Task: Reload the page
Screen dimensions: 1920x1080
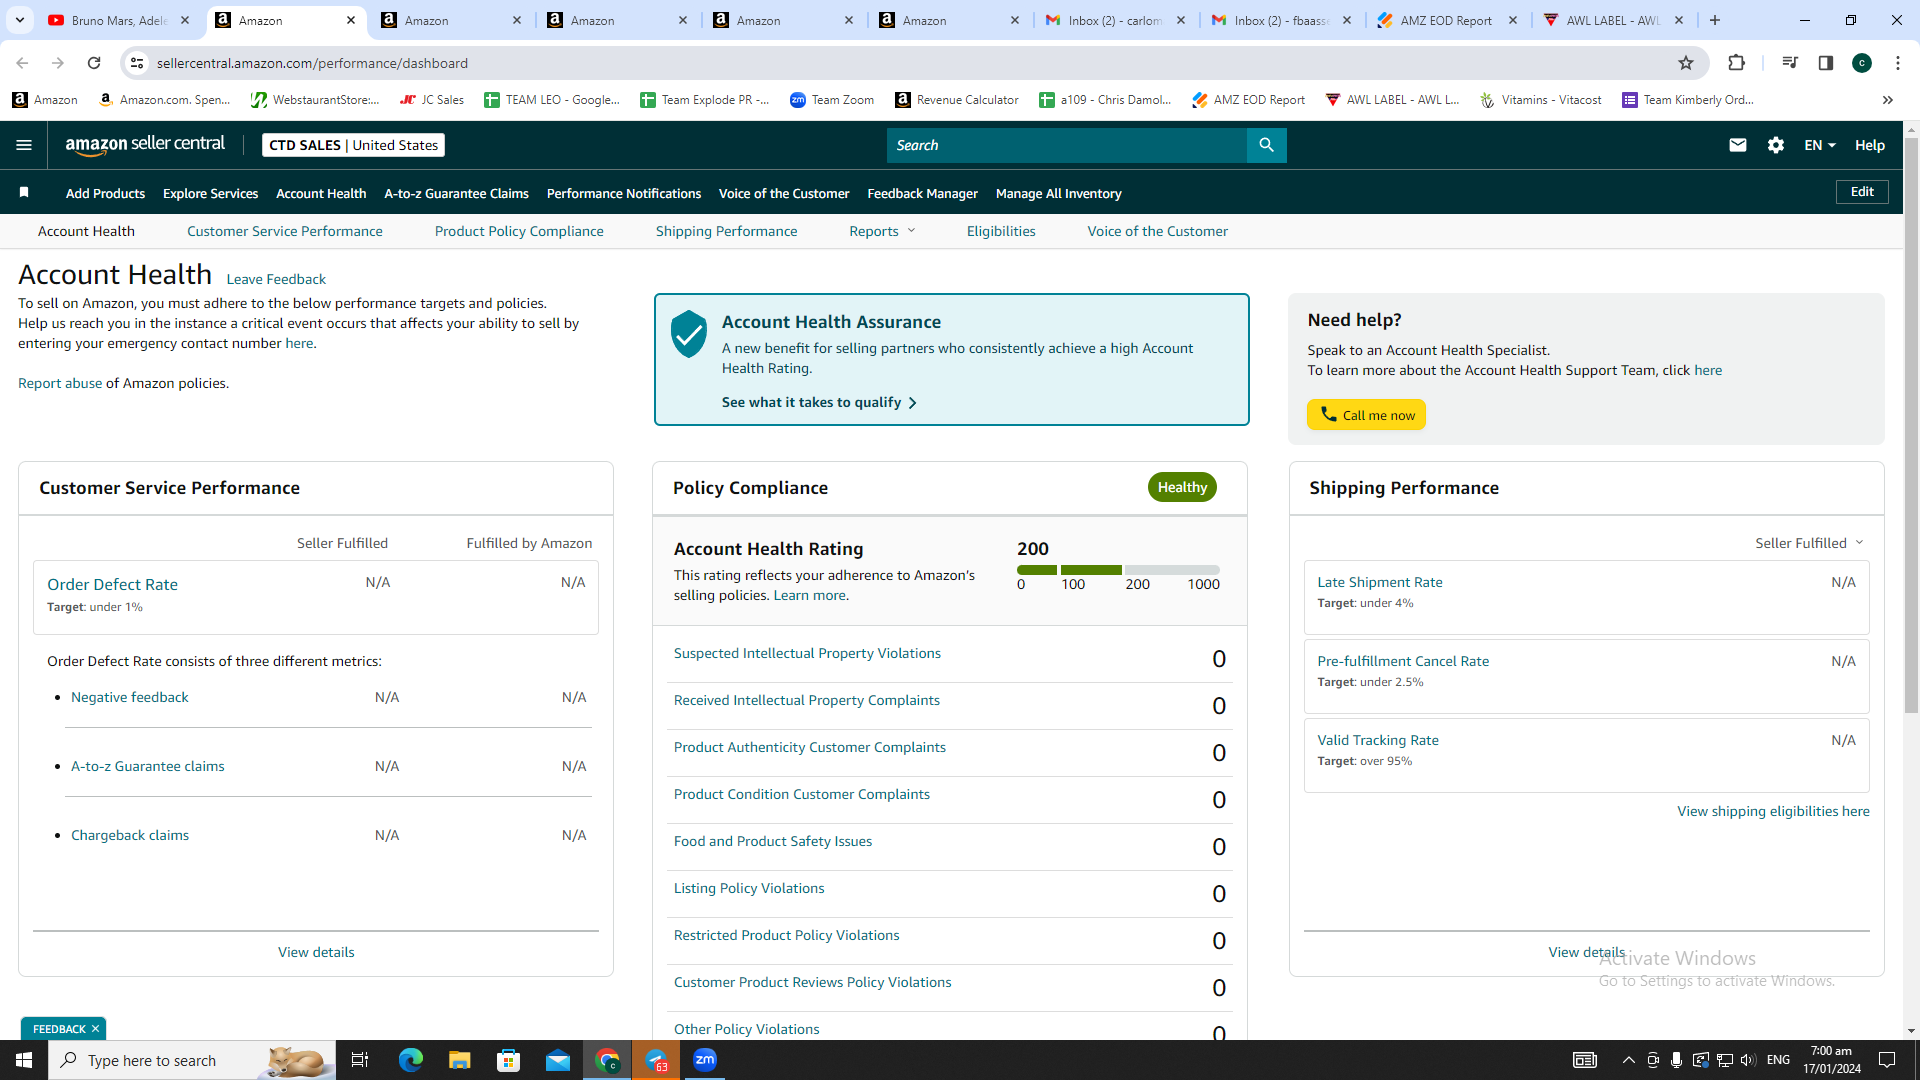Action: (94, 63)
